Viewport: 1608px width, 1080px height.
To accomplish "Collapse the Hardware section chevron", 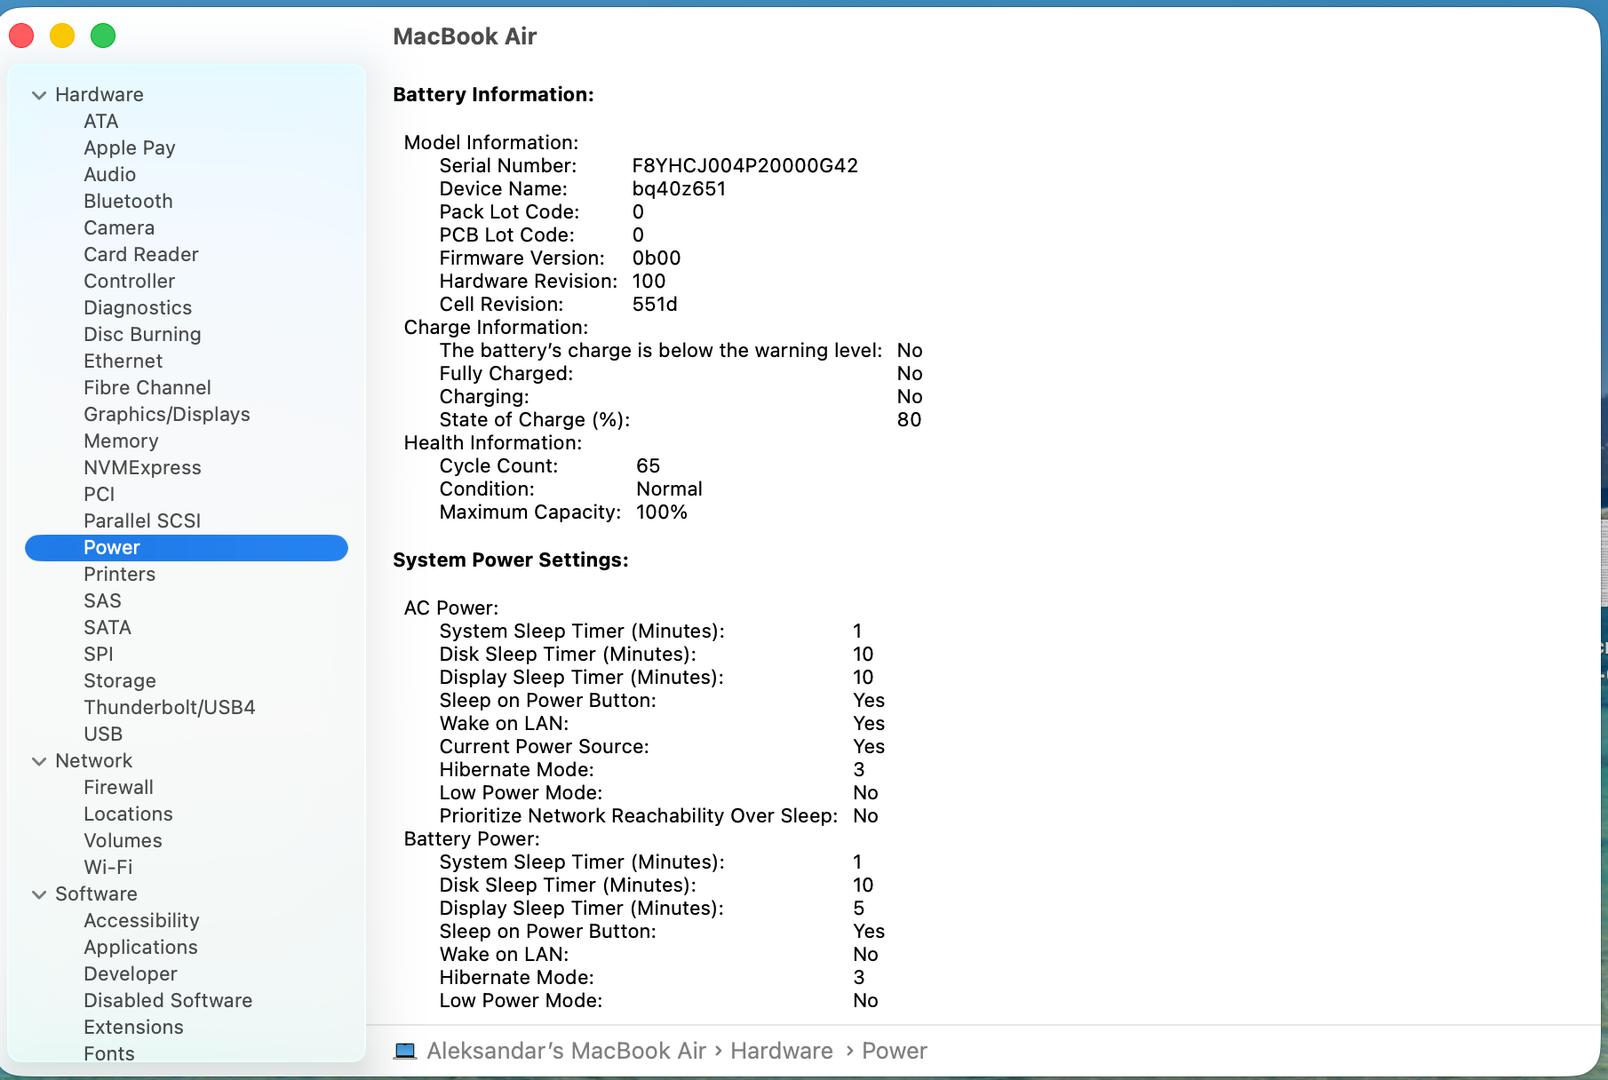I will pos(39,95).
